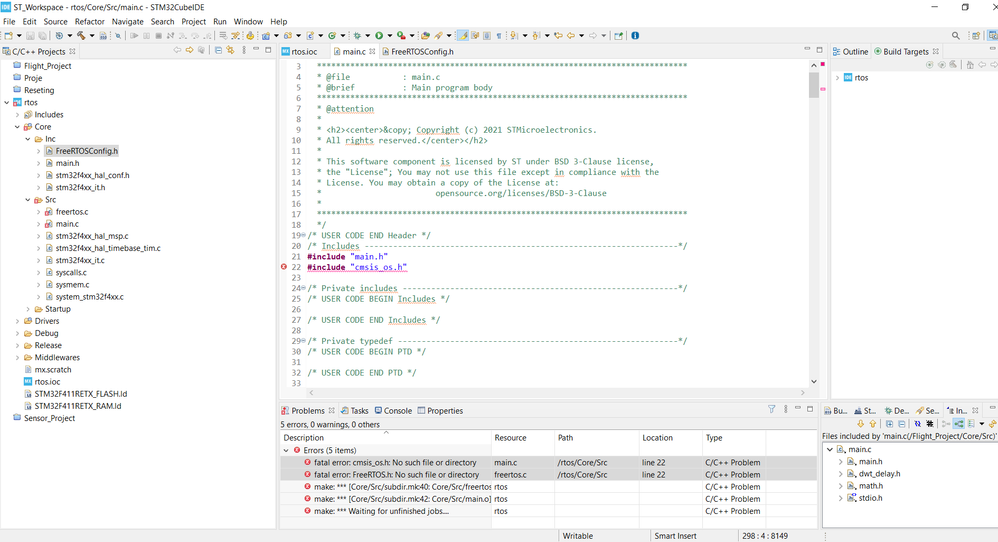Open the Project menu
Image resolution: width=998 pixels, height=542 pixels.
[x=193, y=21]
